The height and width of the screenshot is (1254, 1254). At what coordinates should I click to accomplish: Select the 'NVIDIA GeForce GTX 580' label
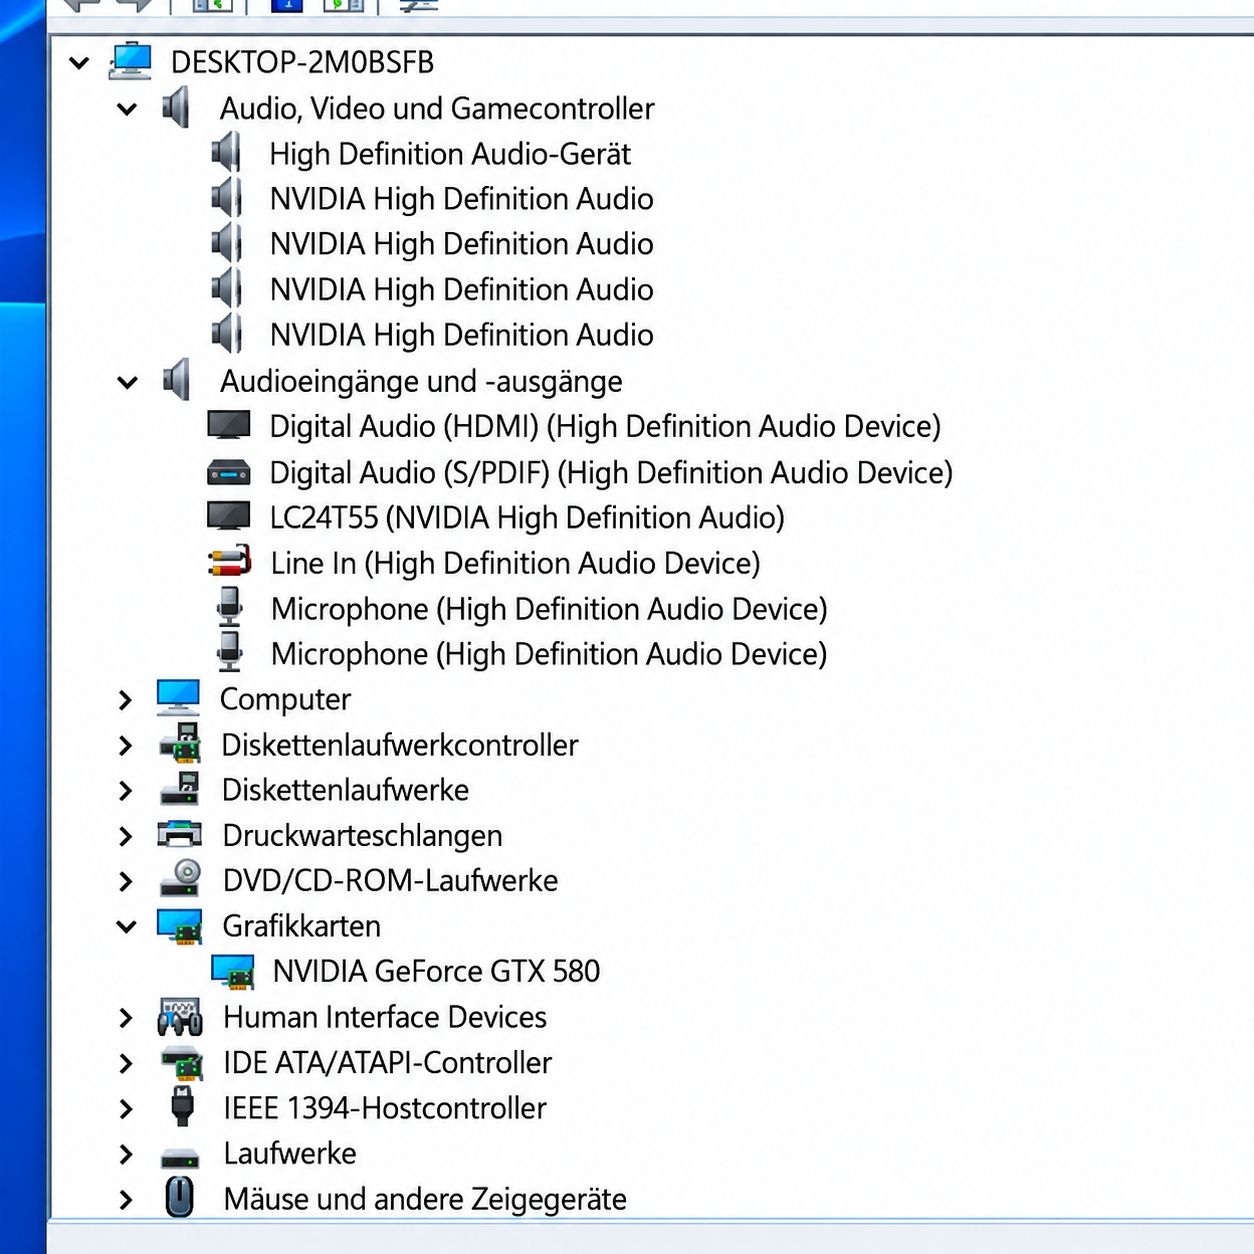pos(436,971)
